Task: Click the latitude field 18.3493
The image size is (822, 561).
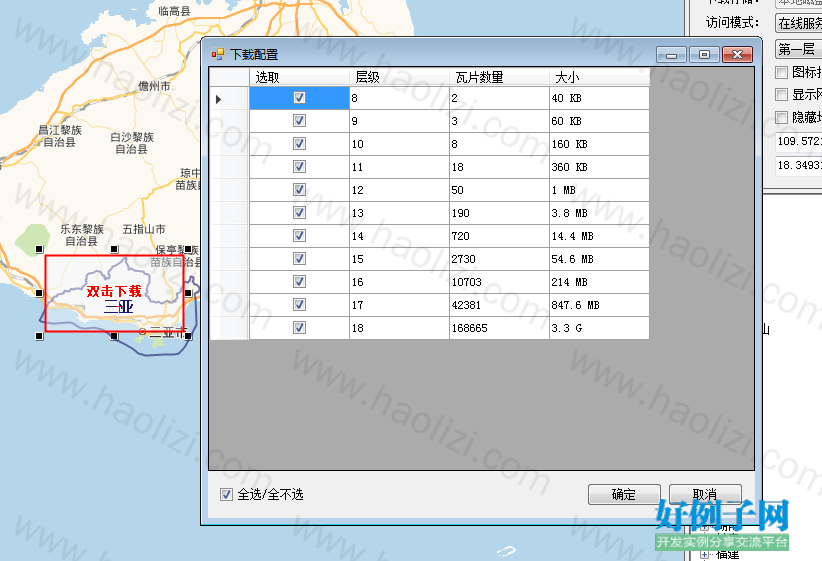Action: click(x=798, y=165)
